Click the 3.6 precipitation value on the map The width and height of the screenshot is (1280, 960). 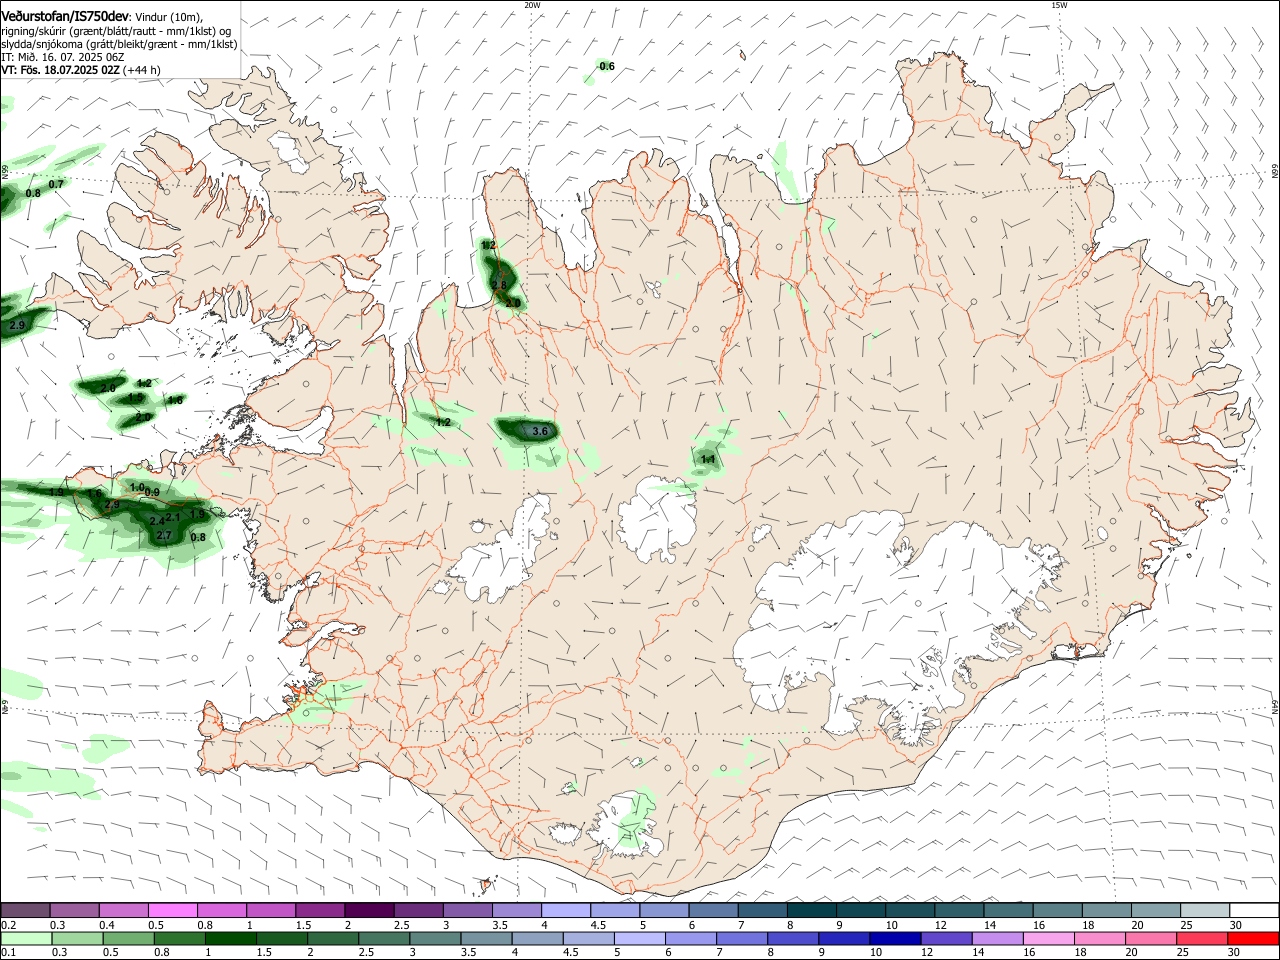point(541,431)
